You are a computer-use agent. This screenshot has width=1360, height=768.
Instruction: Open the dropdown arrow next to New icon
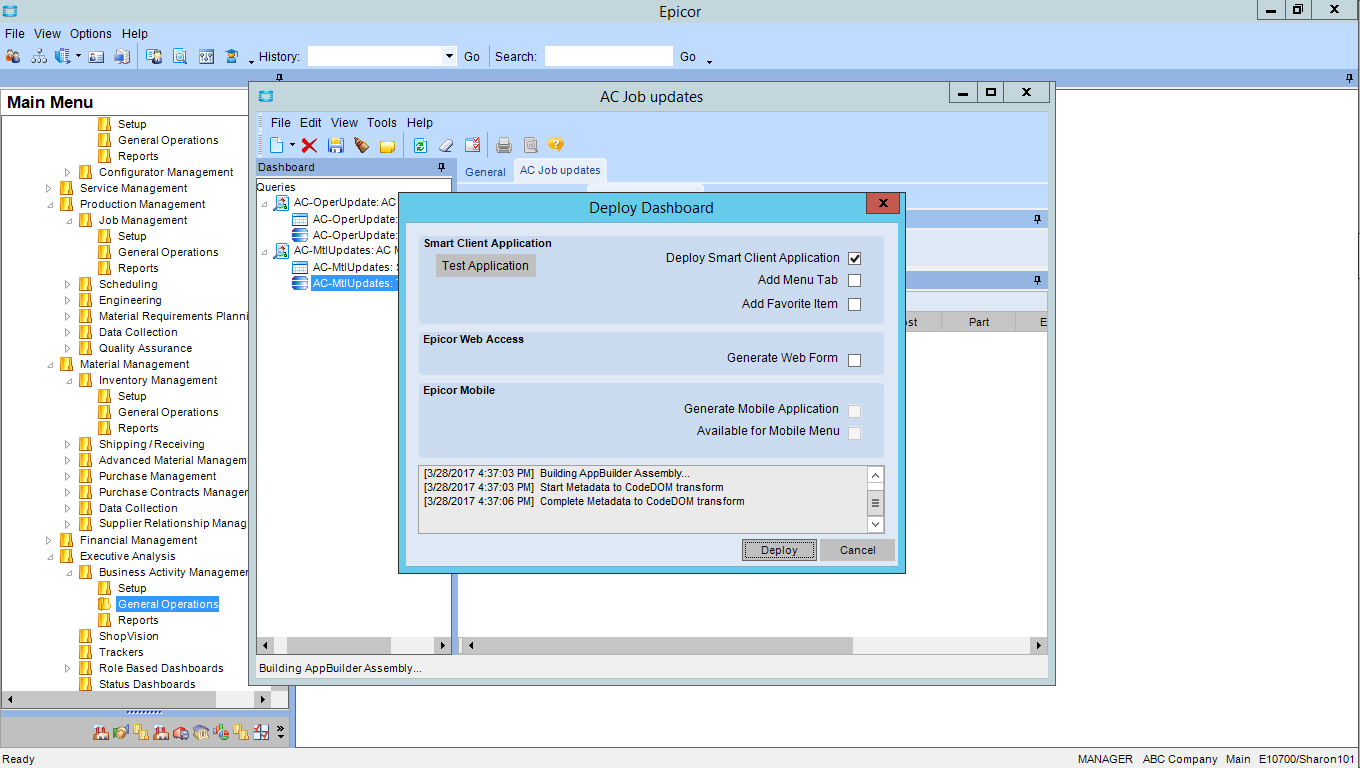pos(293,146)
